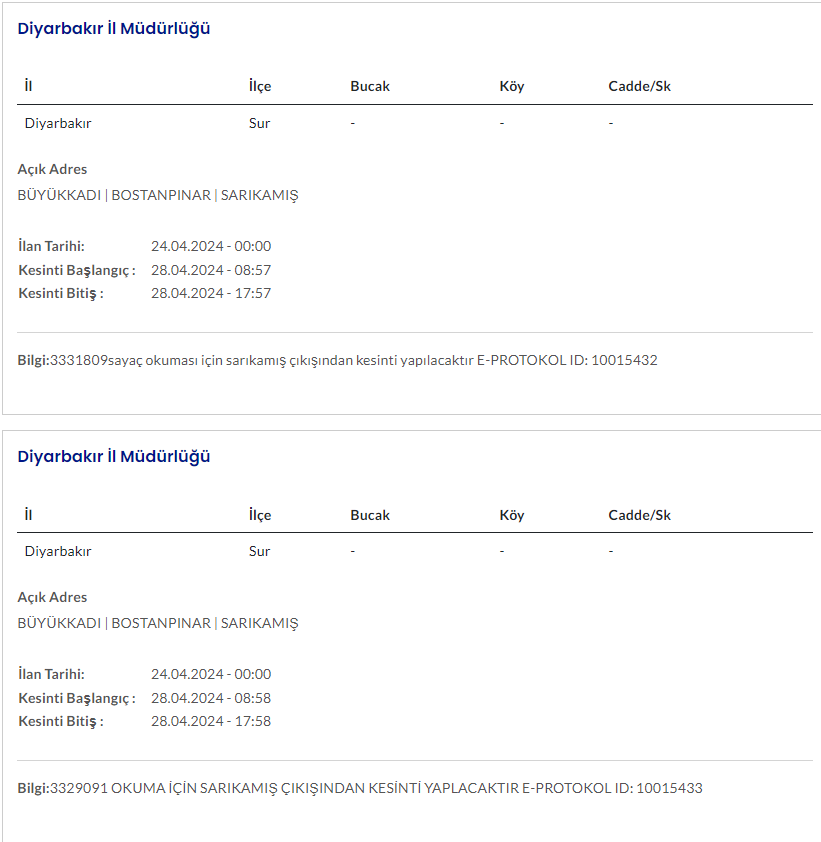Click the outage end time 28.04.2024 - 17:57
Viewport: 821px width, 842px height.
coord(211,294)
